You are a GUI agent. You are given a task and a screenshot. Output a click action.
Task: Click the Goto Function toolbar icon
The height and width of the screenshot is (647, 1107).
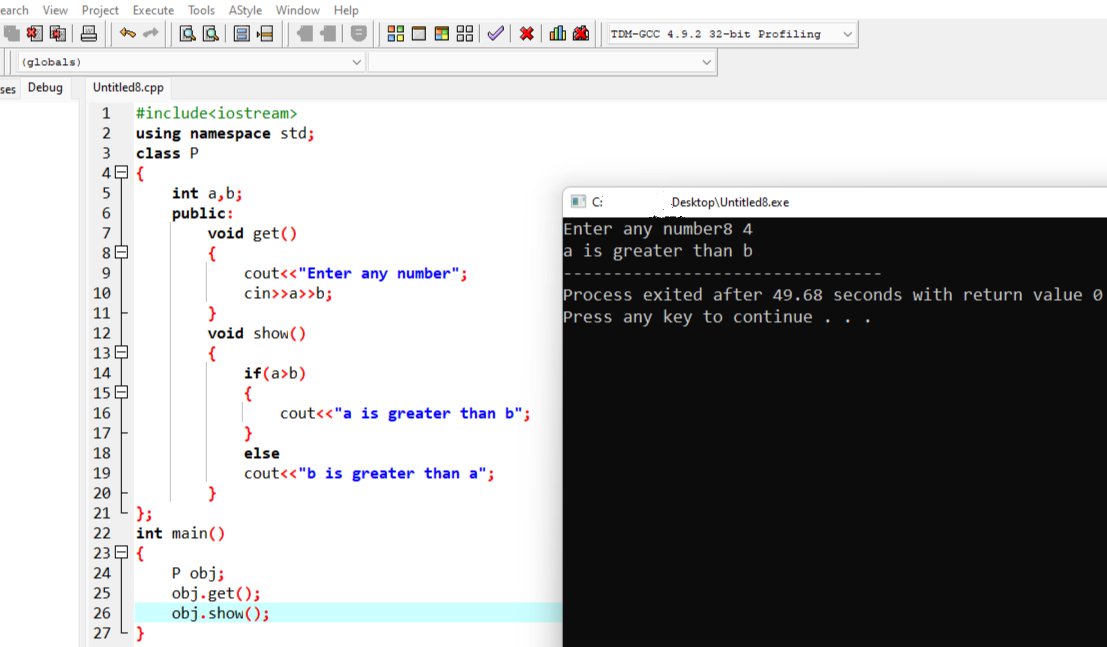click(241, 33)
